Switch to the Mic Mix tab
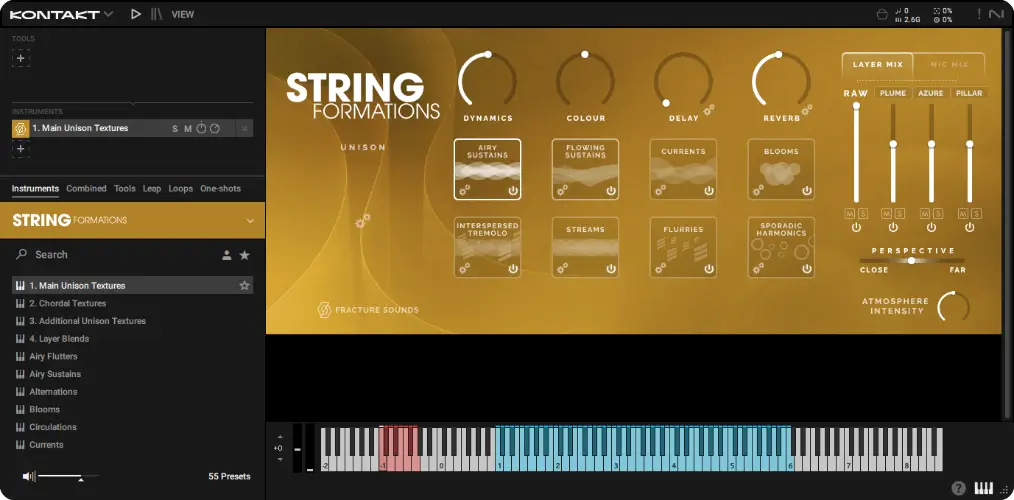The width and height of the screenshot is (1014, 500). tap(949, 65)
